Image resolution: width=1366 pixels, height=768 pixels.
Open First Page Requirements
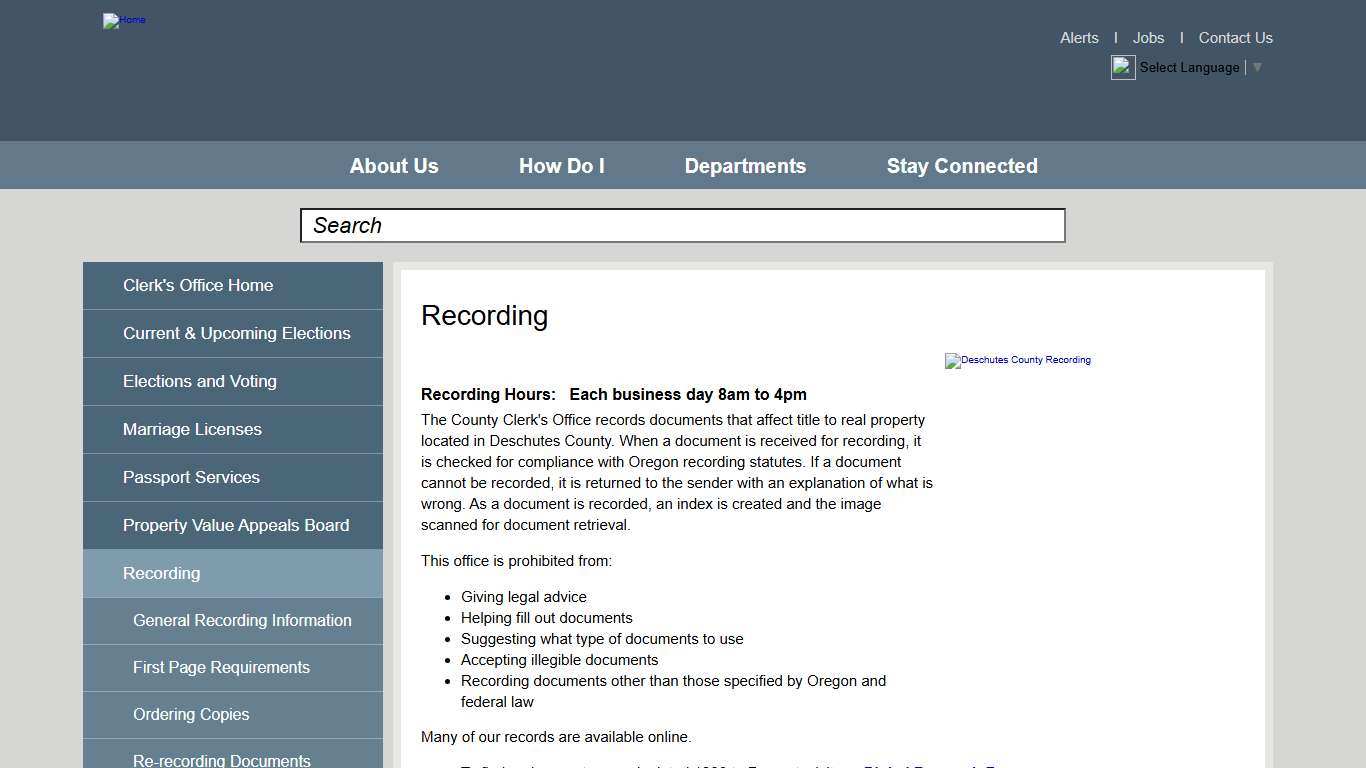click(221, 668)
